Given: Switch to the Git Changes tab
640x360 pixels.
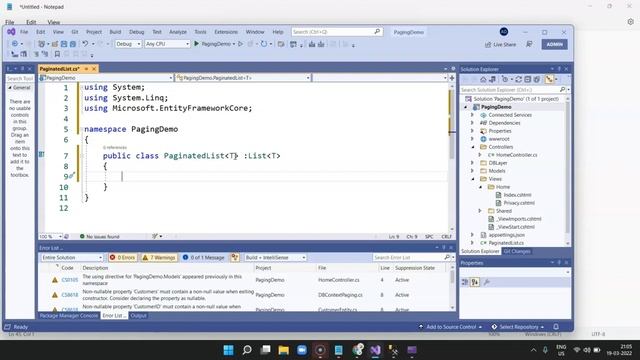Looking at the screenshot, I should click(517, 251).
